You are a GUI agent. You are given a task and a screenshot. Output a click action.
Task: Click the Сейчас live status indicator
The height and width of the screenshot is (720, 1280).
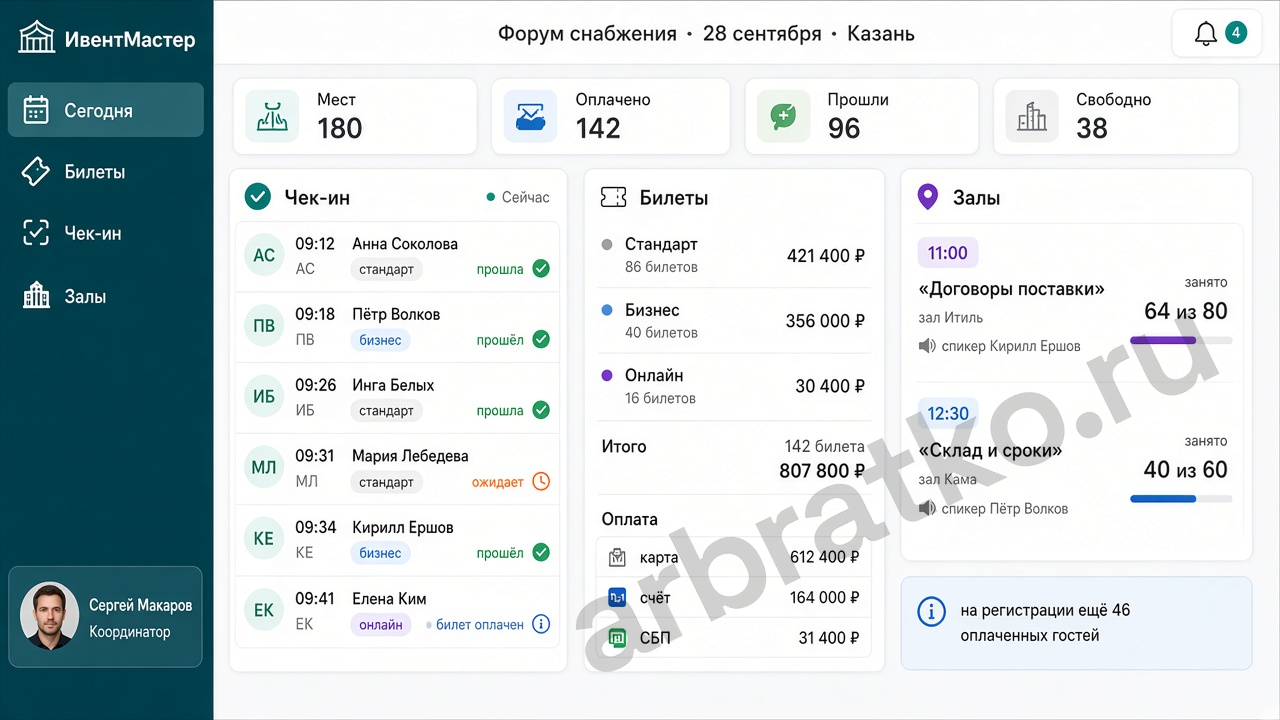pyautogui.click(x=518, y=197)
